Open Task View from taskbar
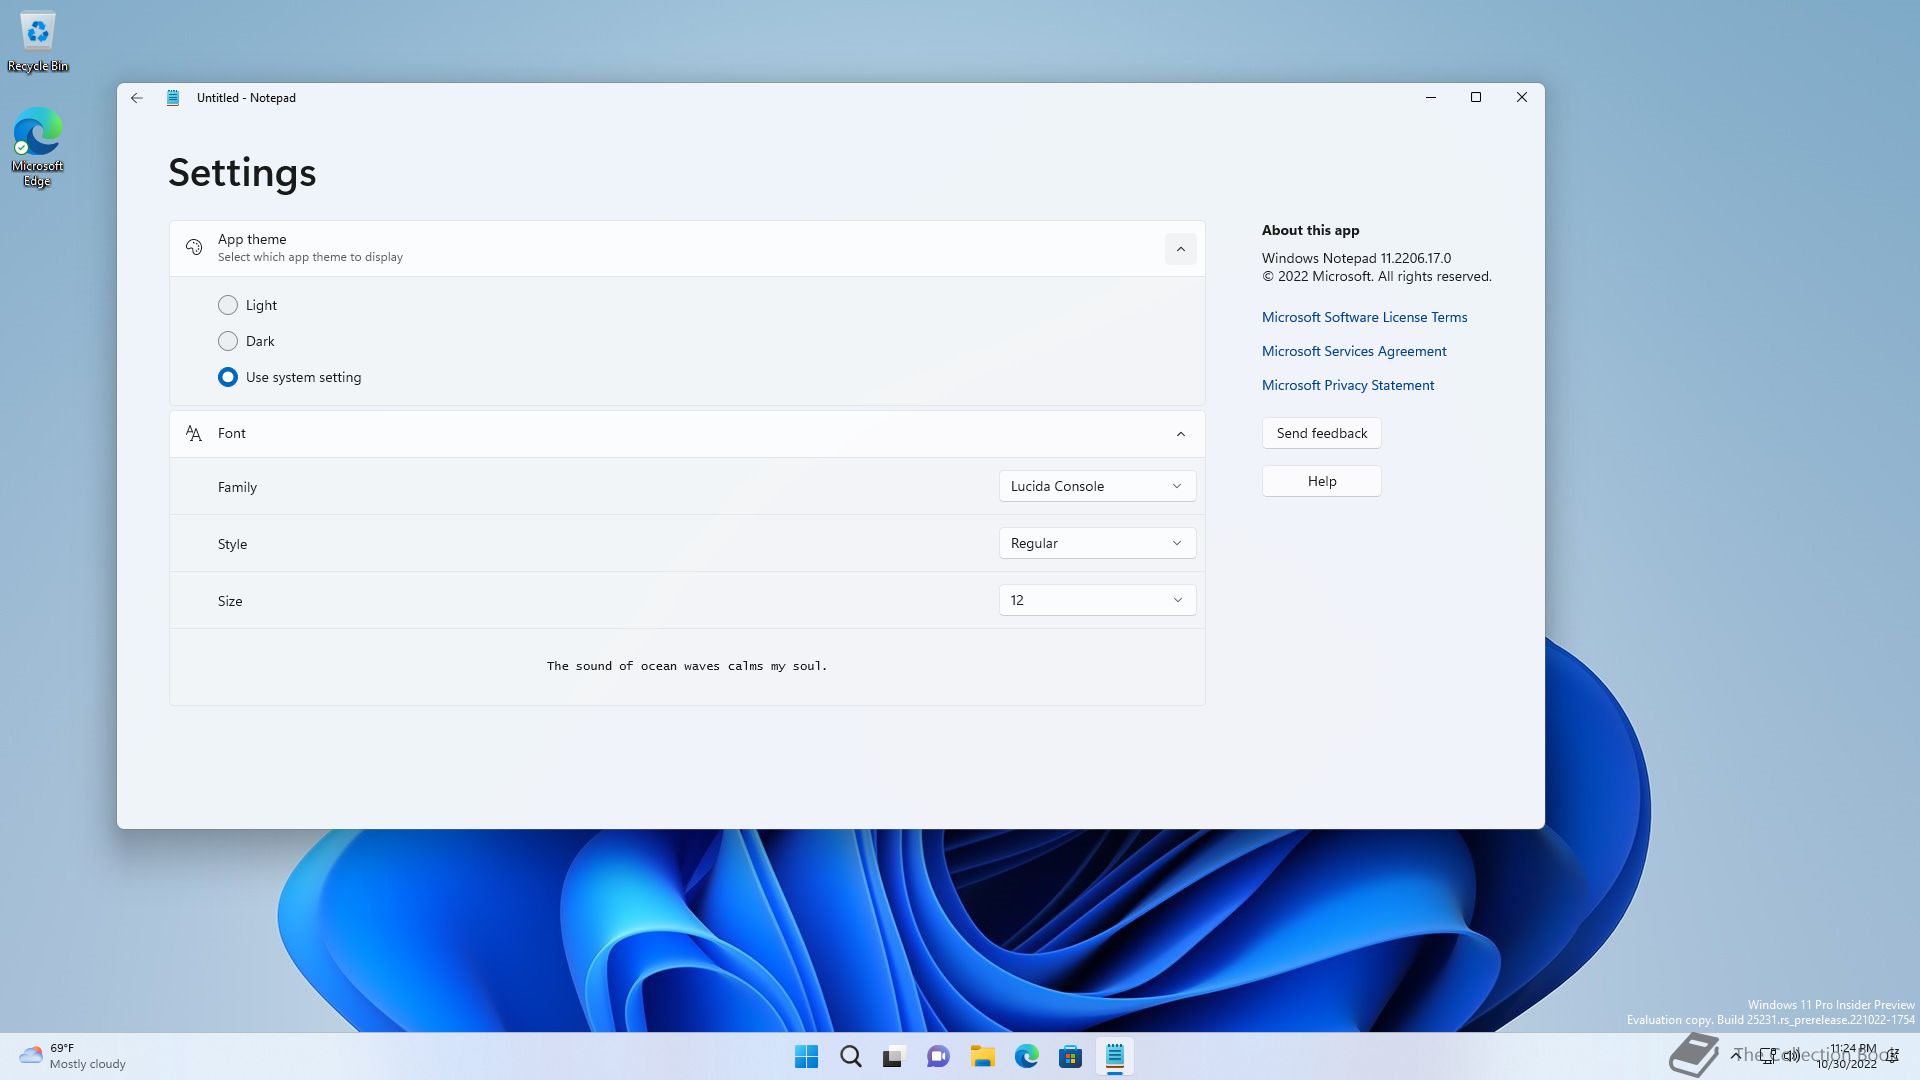Image resolution: width=1920 pixels, height=1080 pixels. (x=894, y=1057)
